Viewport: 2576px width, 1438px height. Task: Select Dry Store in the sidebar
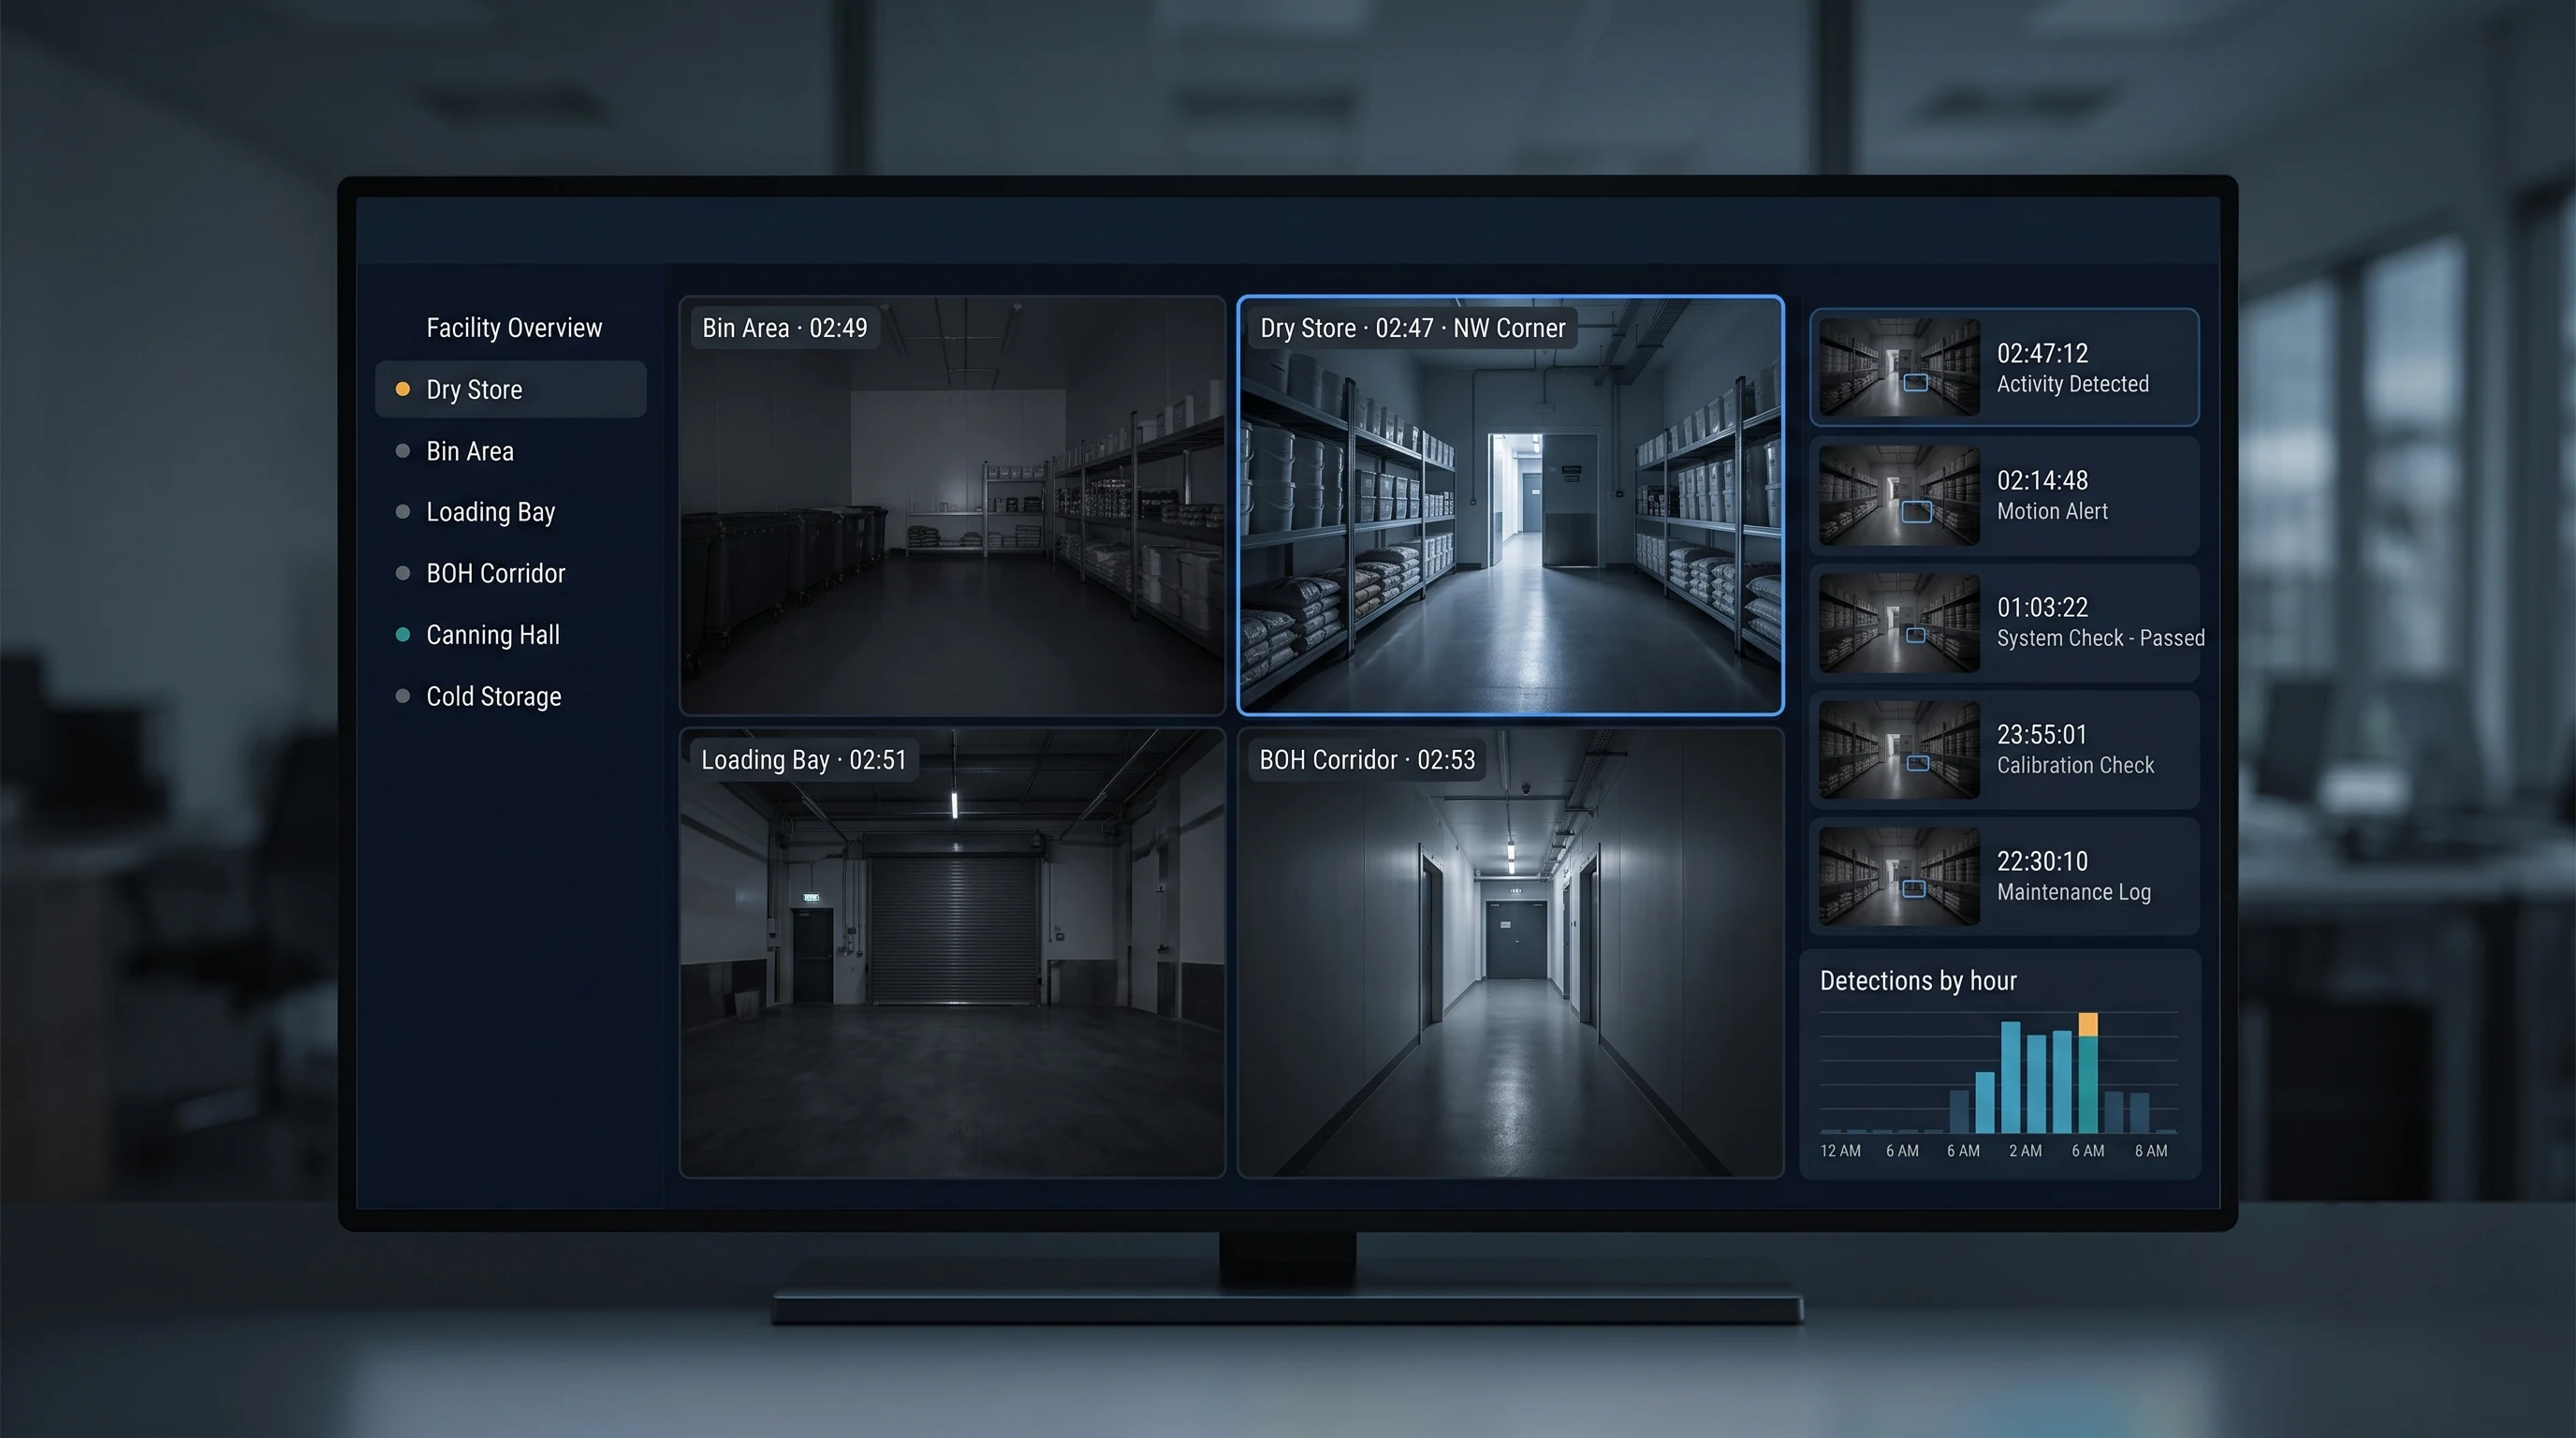(x=510, y=389)
